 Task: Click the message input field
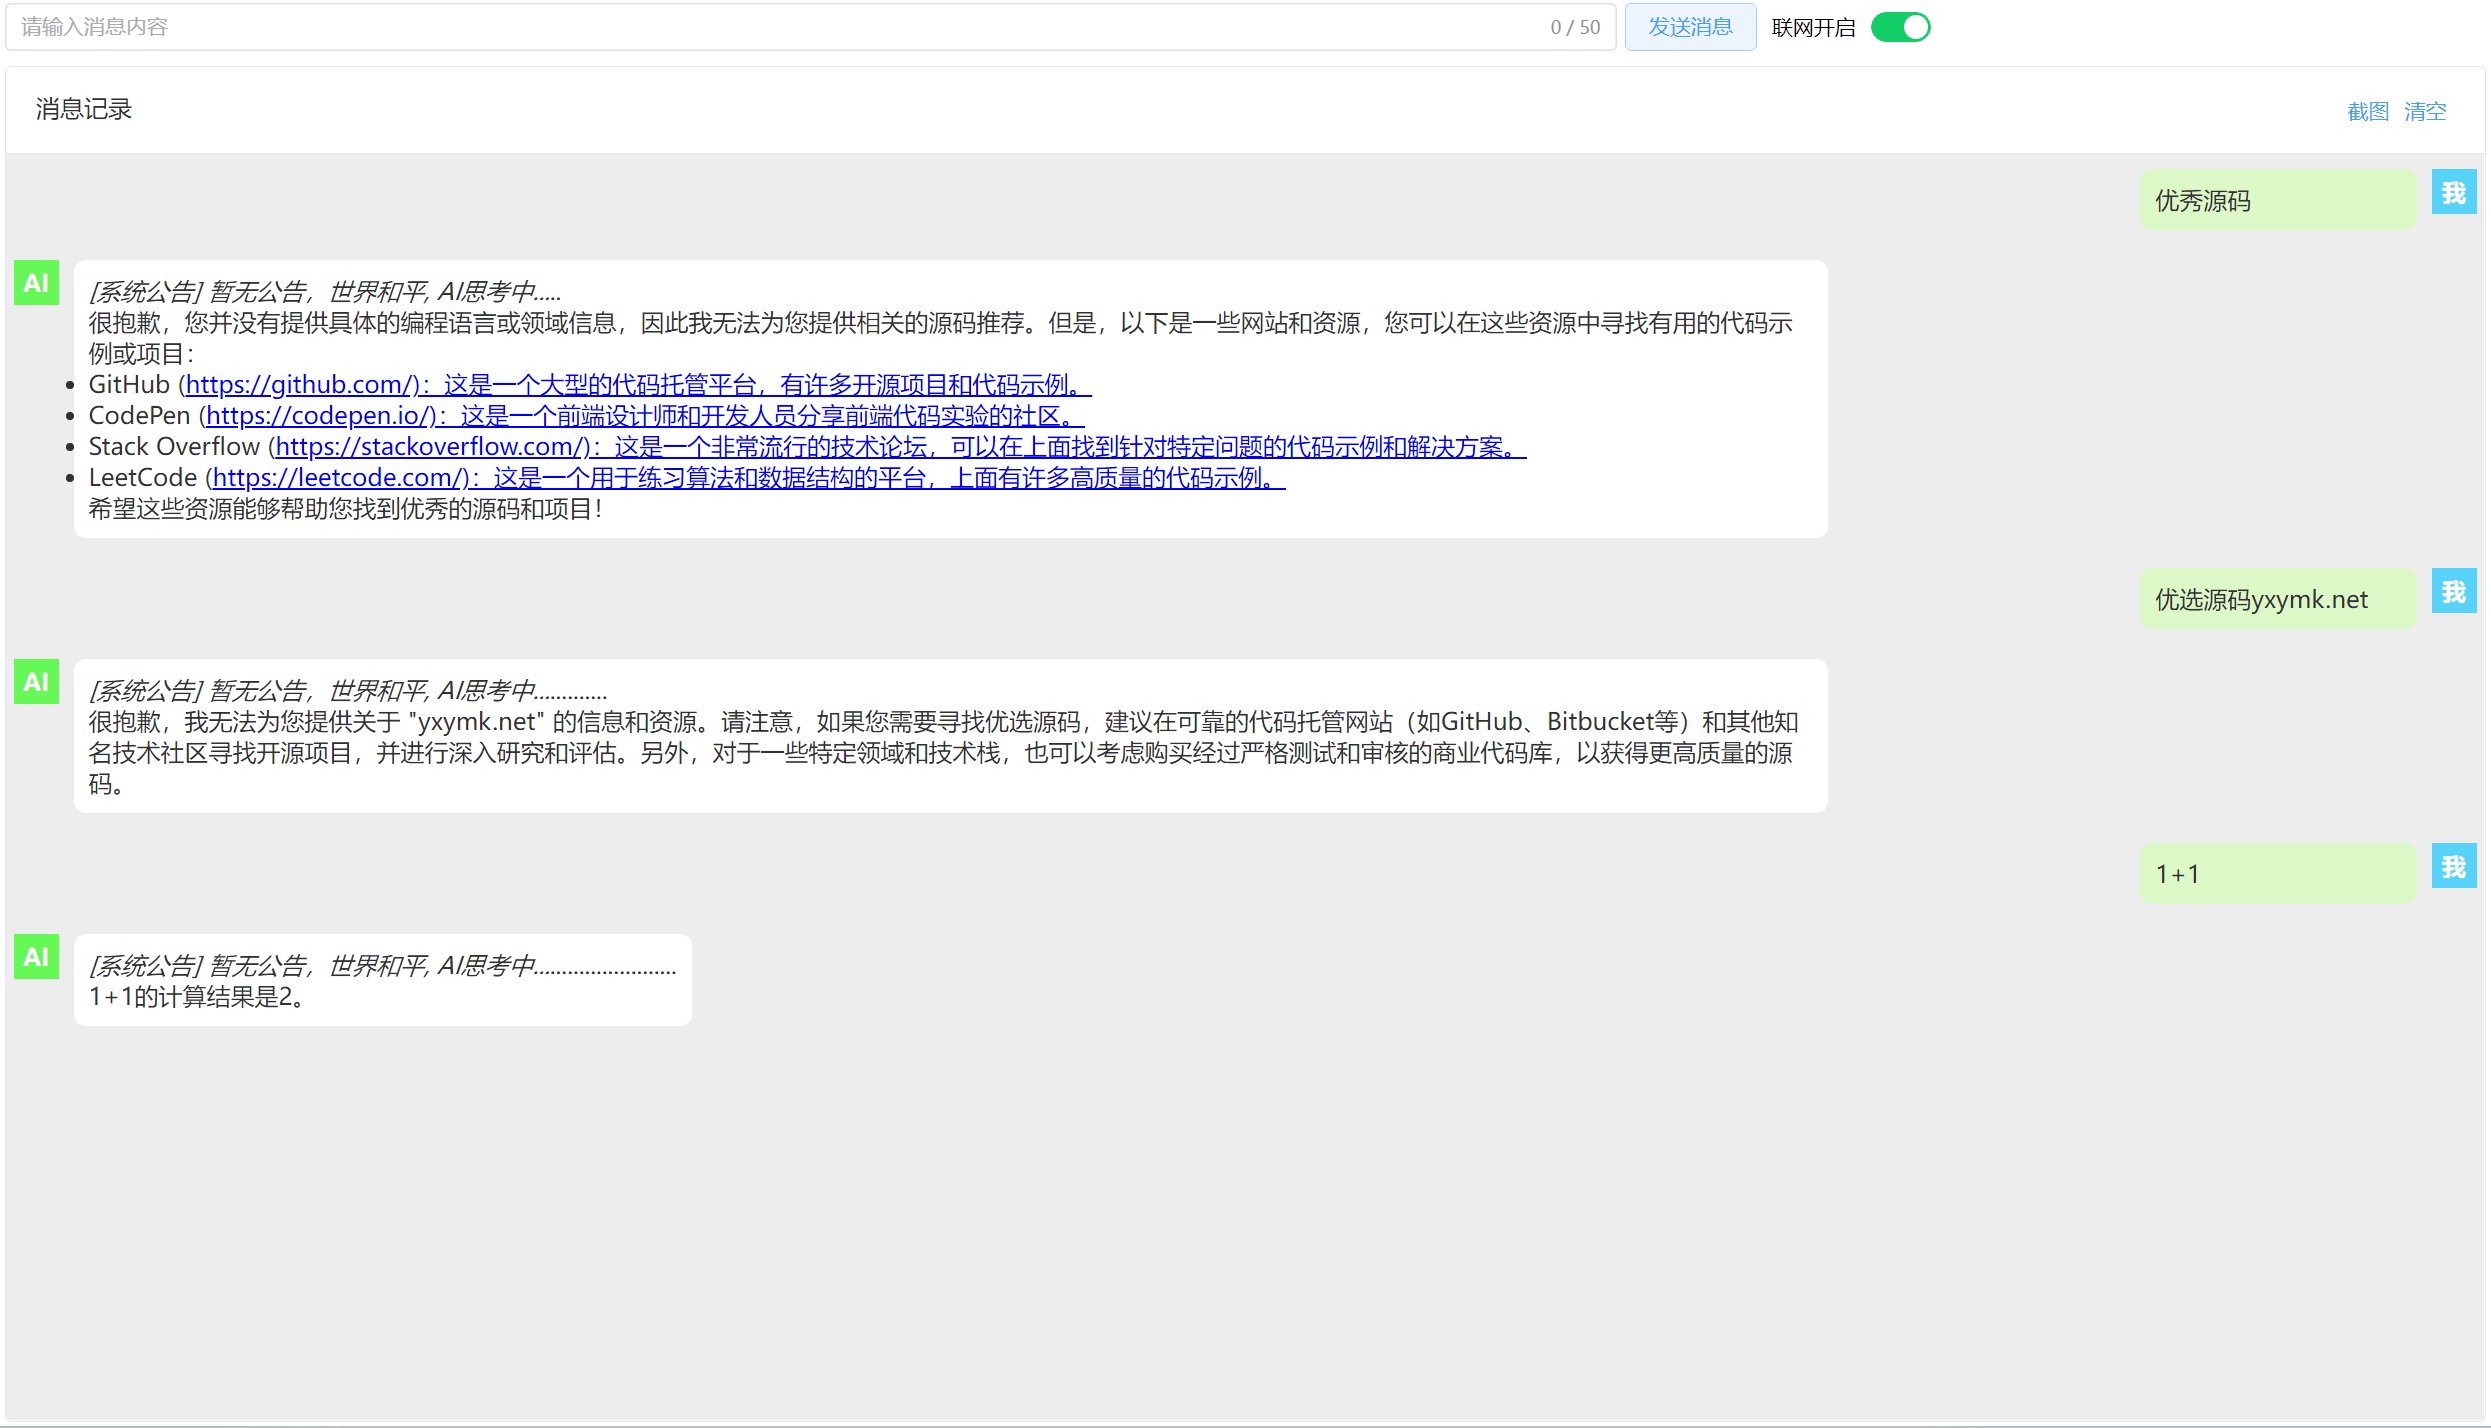click(810, 27)
